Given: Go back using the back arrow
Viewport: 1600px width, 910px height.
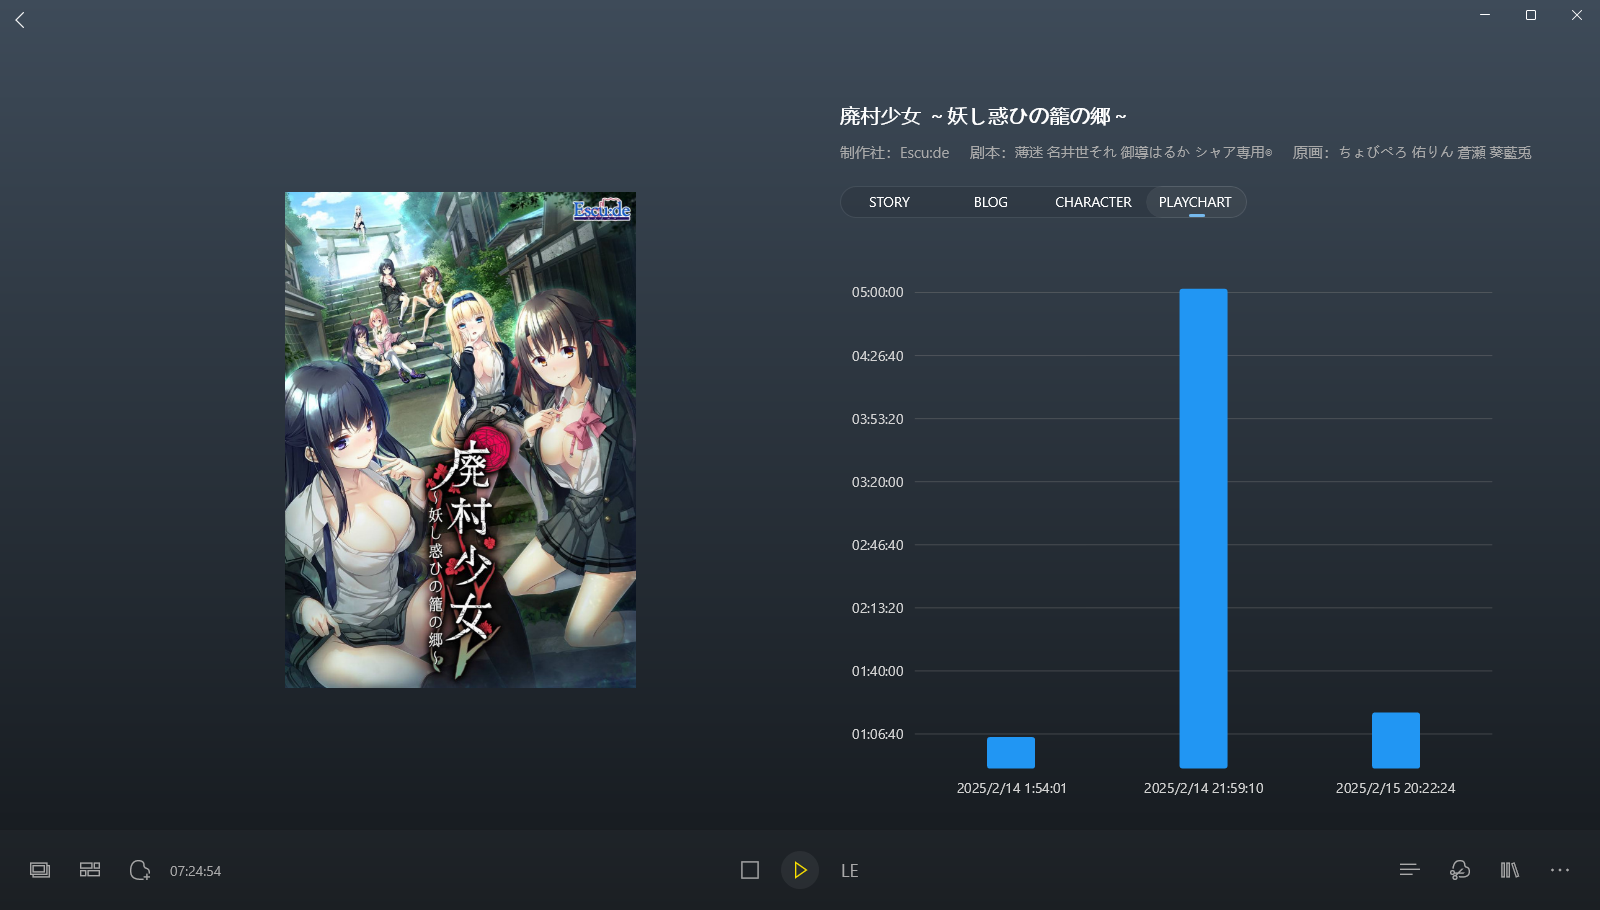Looking at the screenshot, I should click(20, 20).
